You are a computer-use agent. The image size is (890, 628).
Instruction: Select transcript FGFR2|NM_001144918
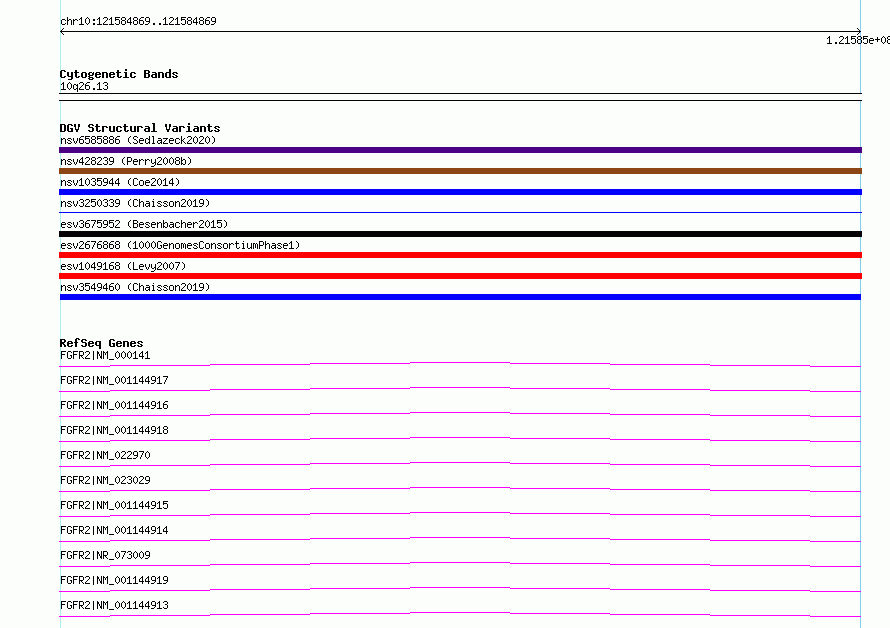click(114, 430)
